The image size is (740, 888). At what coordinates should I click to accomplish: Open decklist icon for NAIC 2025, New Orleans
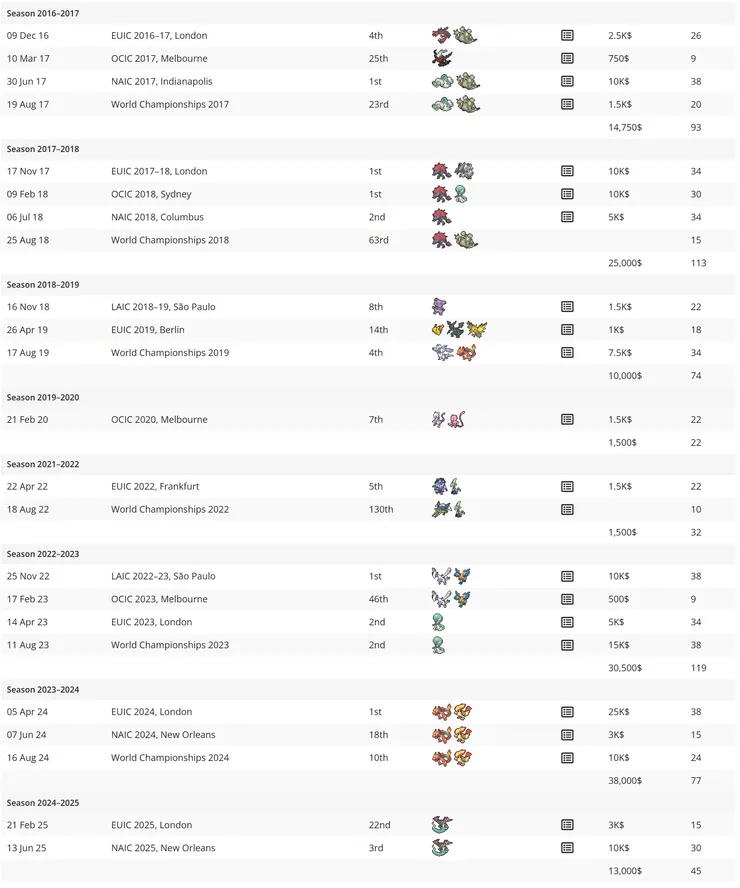coord(567,848)
